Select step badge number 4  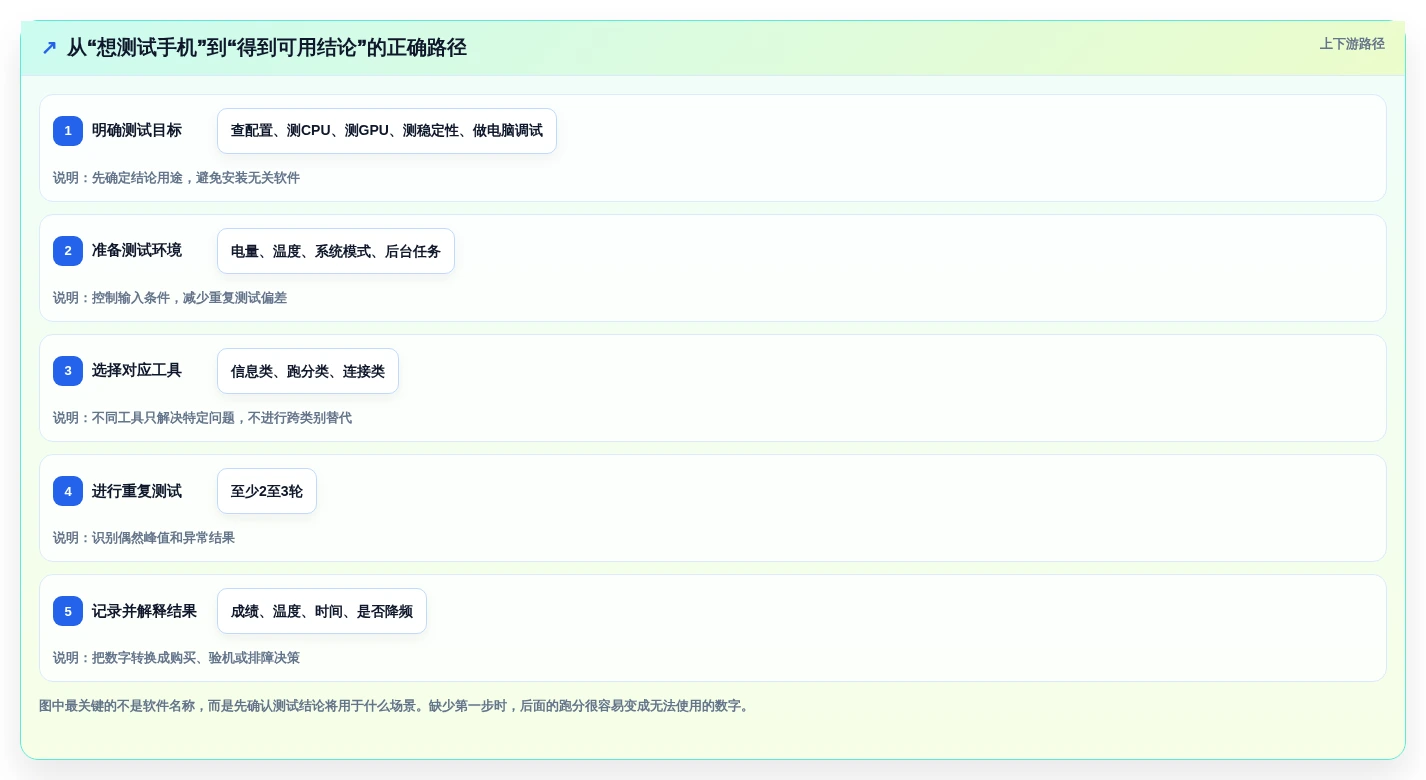(x=68, y=491)
